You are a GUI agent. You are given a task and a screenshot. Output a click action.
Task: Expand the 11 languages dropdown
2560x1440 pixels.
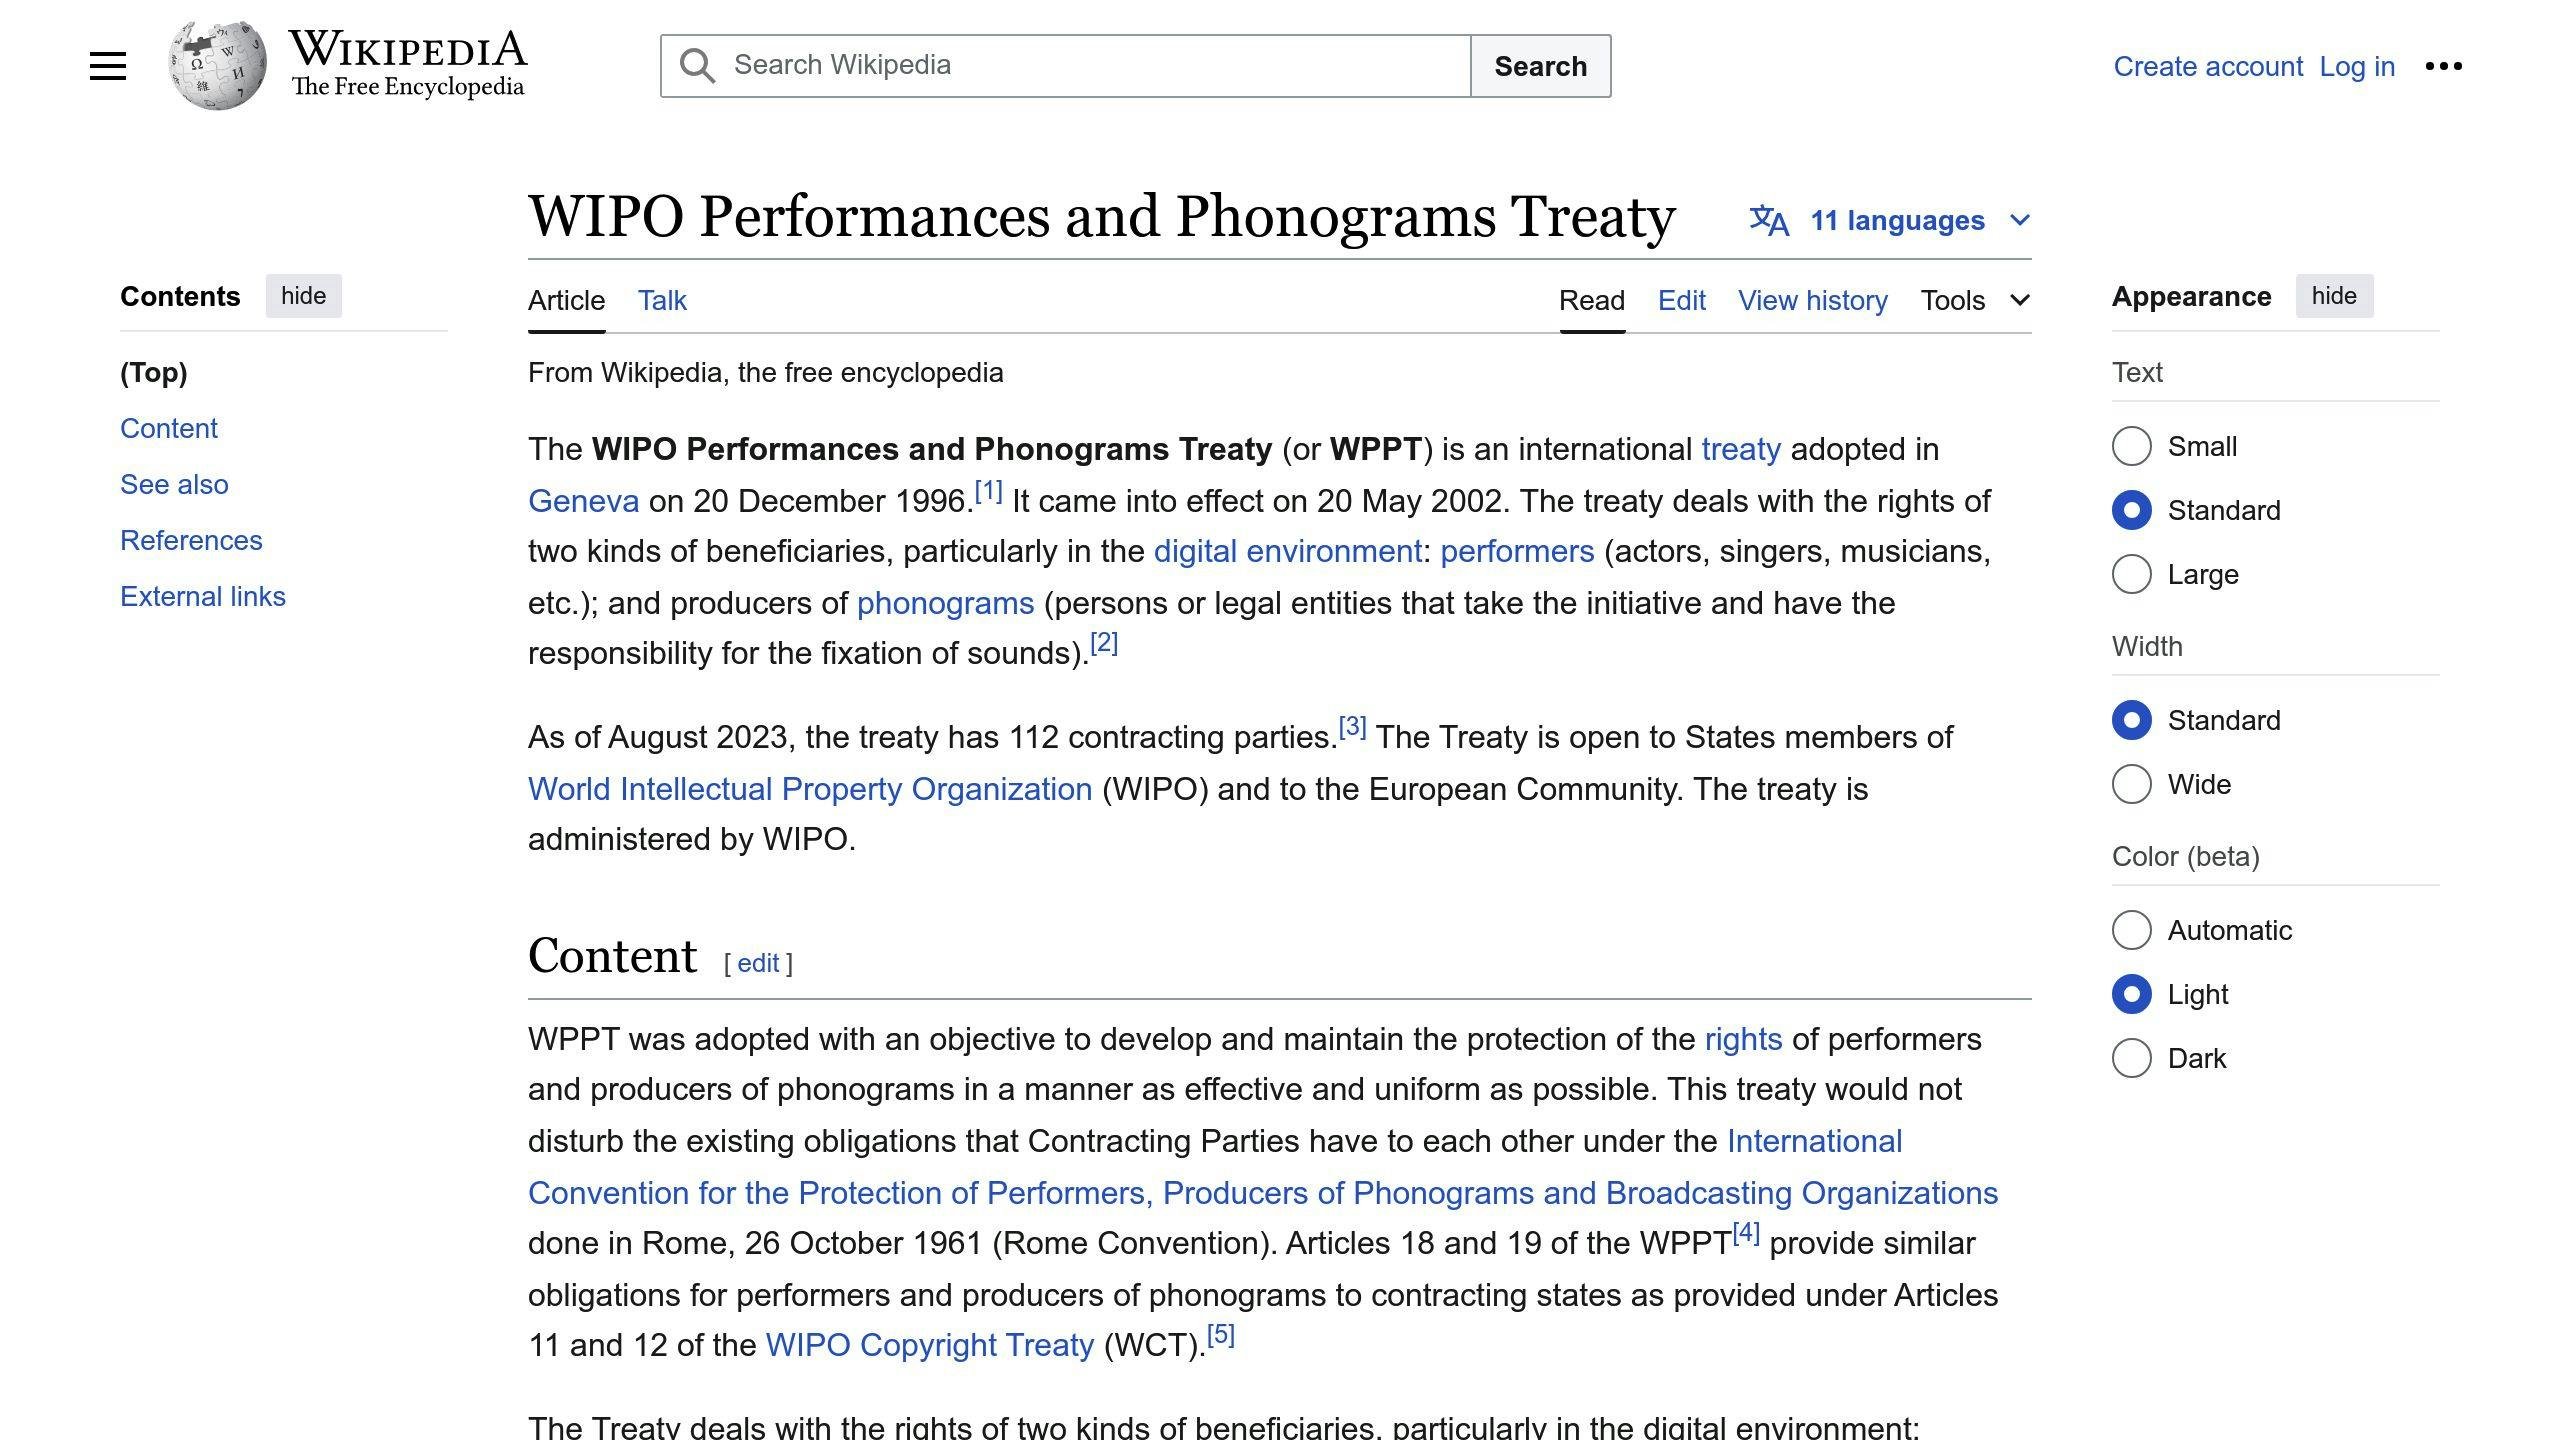click(x=1890, y=220)
